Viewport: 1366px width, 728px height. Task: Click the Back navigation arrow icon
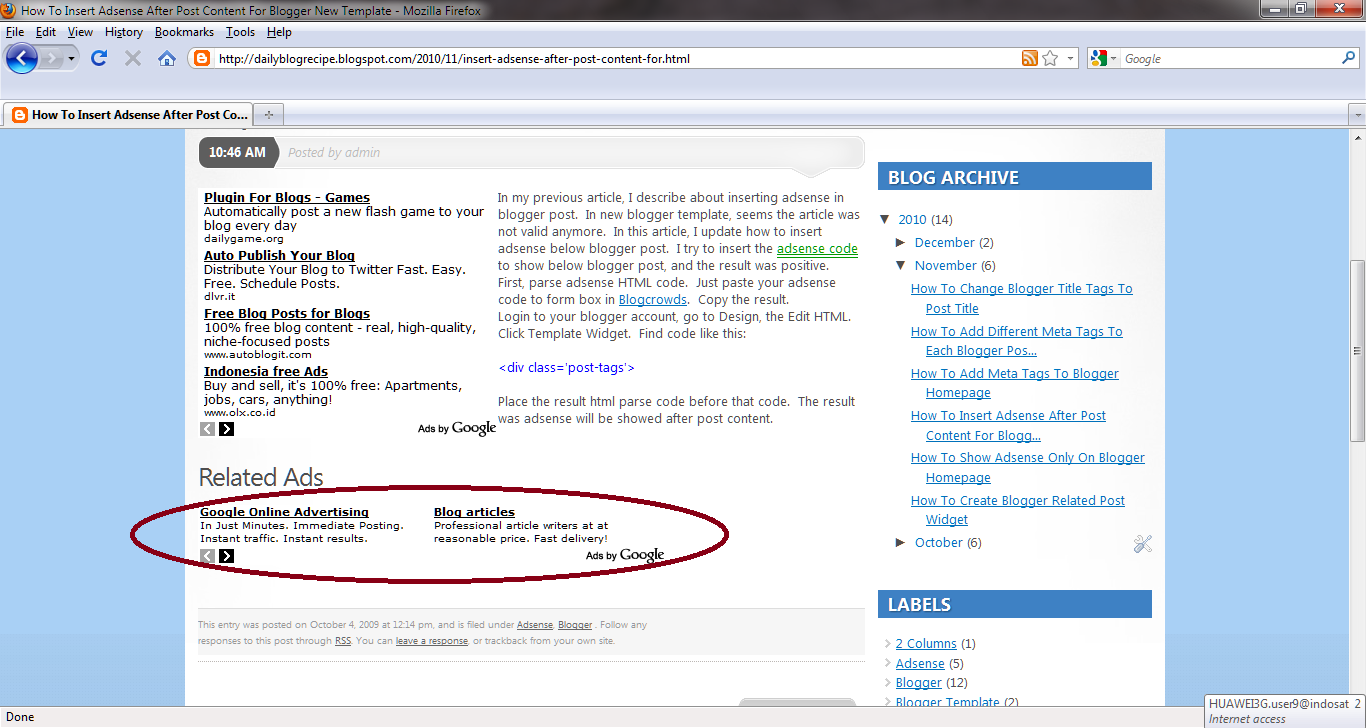(x=21, y=58)
